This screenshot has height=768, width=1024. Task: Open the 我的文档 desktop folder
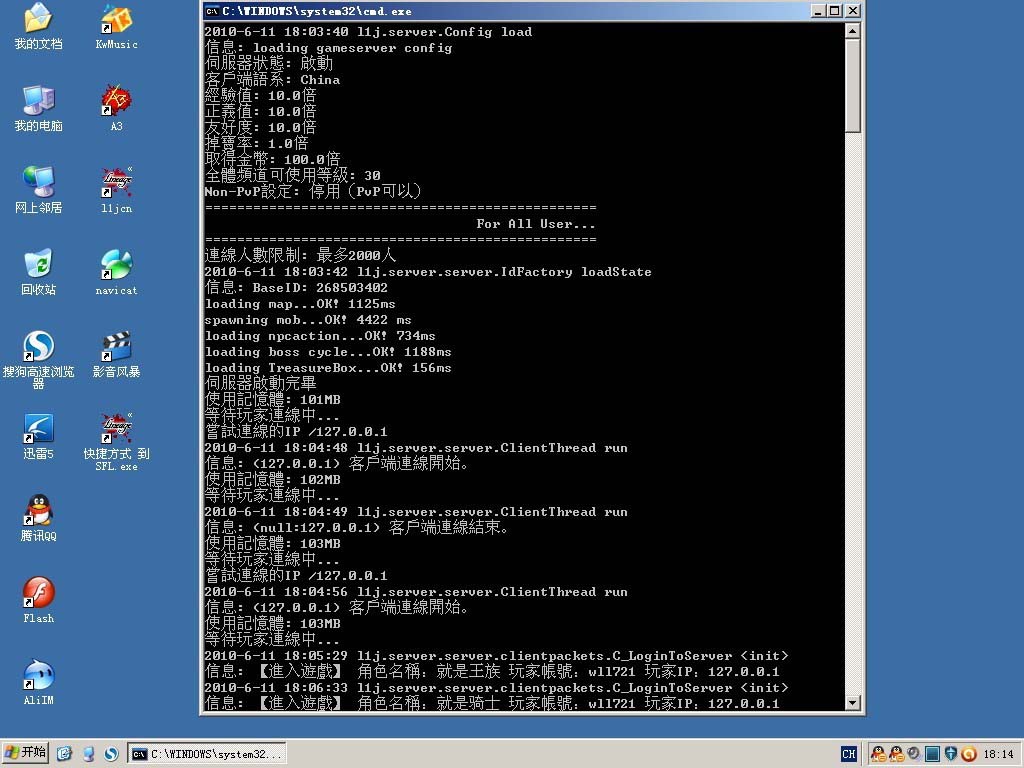coord(38,18)
